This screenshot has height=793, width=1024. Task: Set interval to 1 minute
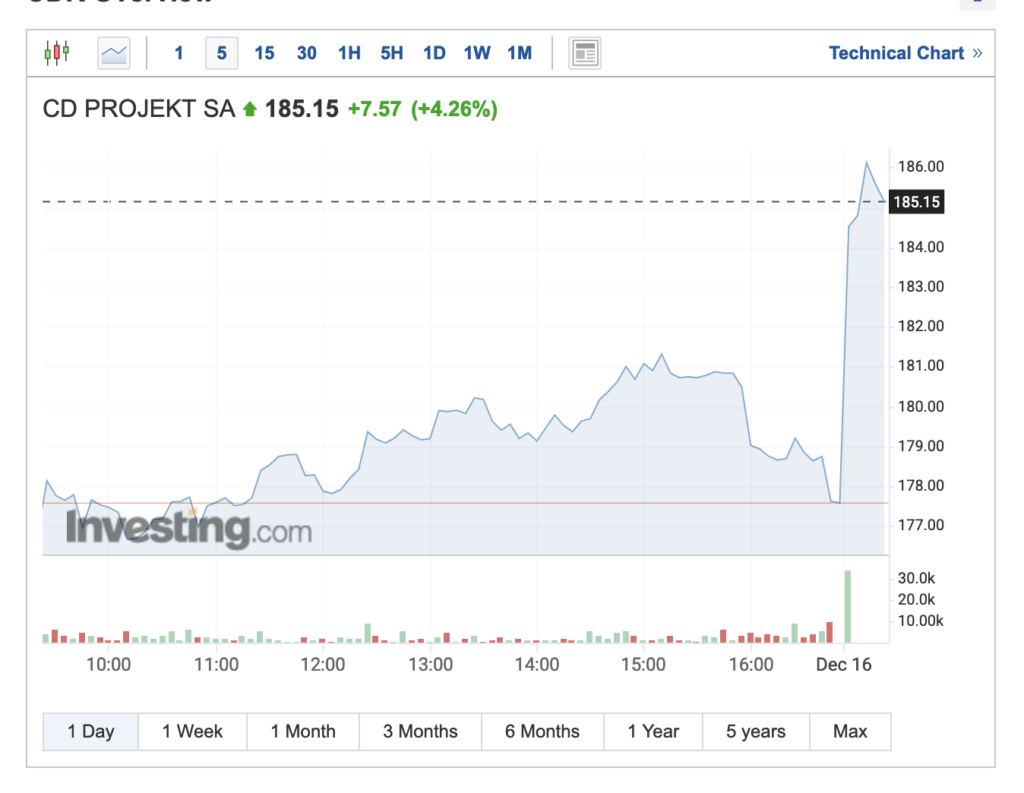point(179,53)
